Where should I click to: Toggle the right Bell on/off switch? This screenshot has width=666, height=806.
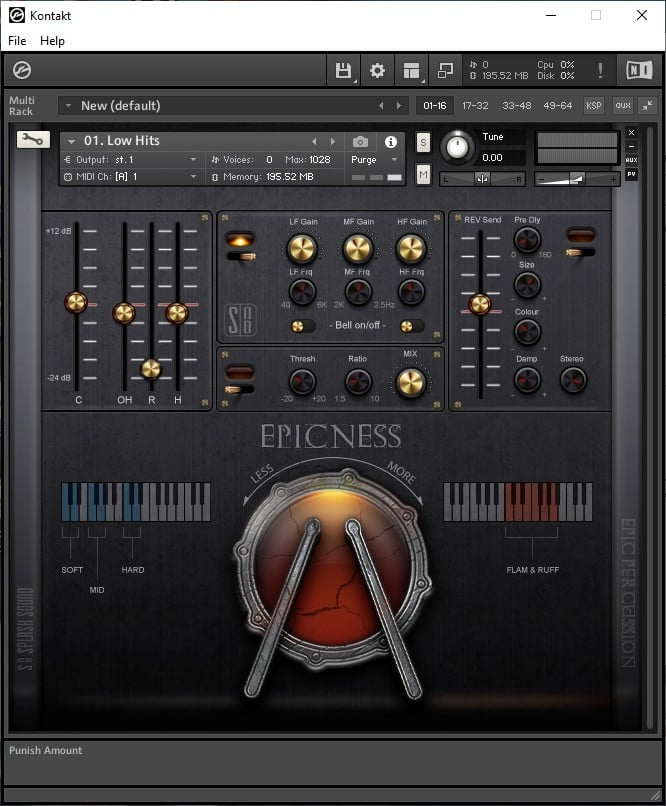pyautogui.click(x=412, y=326)
